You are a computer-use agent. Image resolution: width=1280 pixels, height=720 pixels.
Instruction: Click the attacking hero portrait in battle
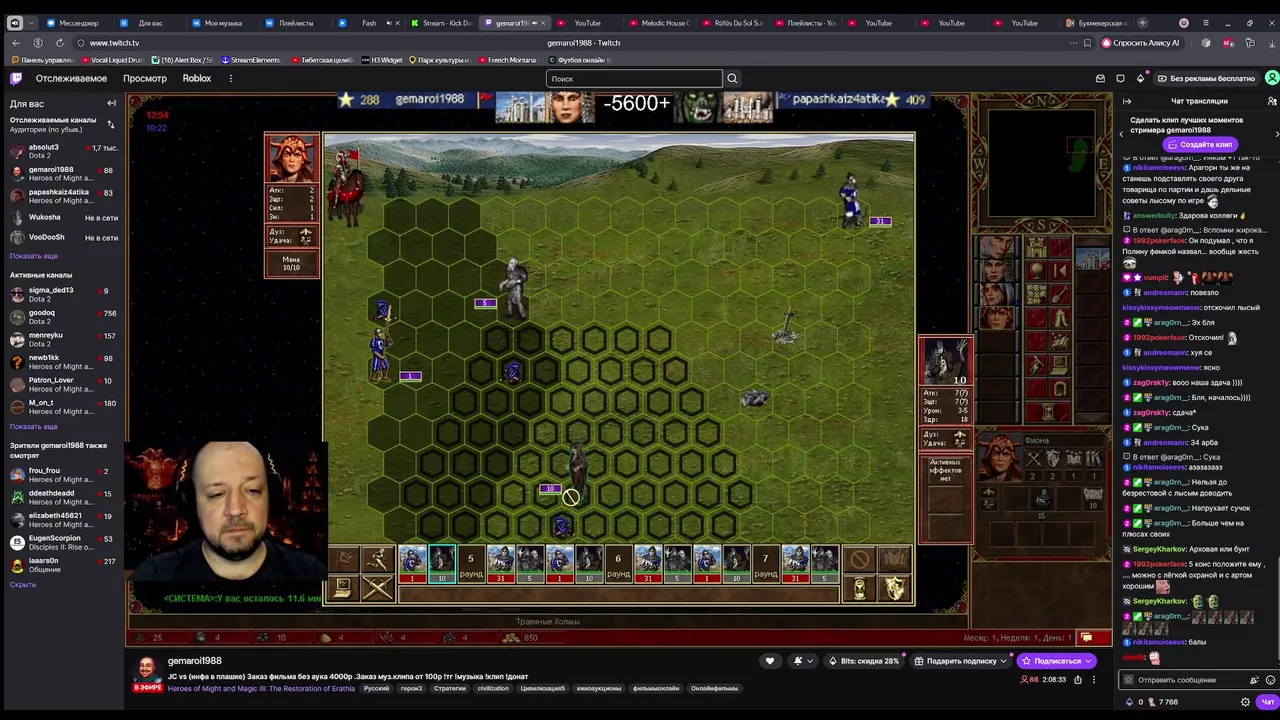coord(292,158)
